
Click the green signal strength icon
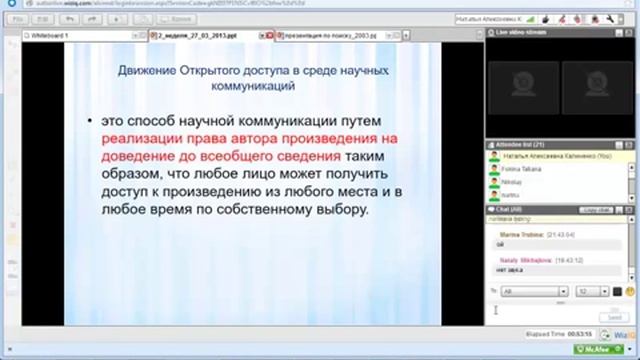531,19
